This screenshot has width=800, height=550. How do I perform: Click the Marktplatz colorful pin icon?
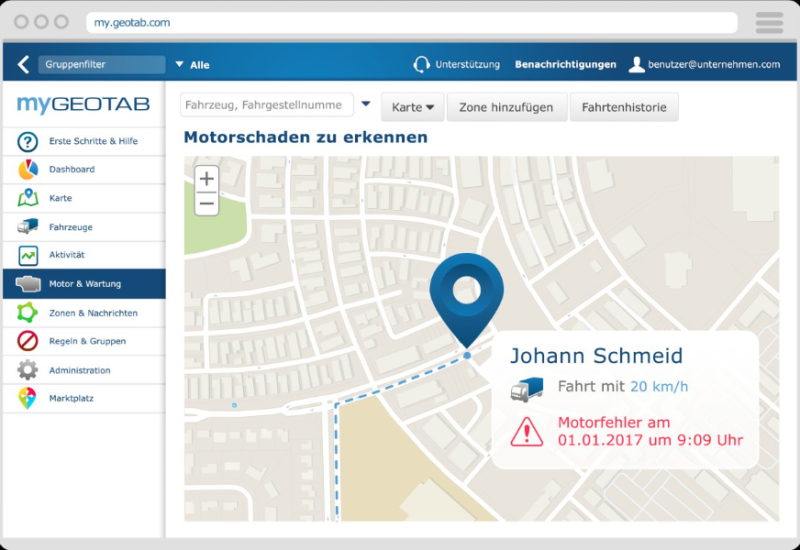(28, 399)
